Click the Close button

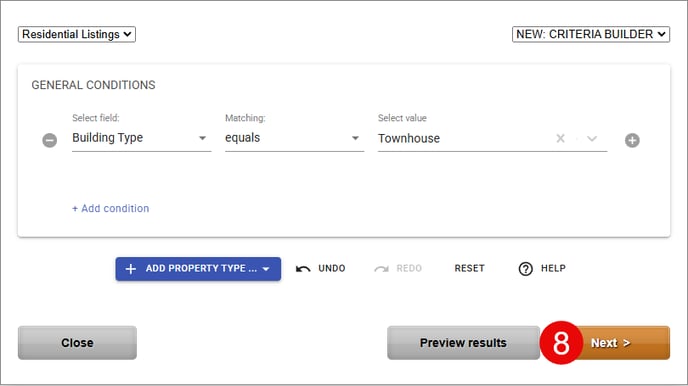click(77, 343)
